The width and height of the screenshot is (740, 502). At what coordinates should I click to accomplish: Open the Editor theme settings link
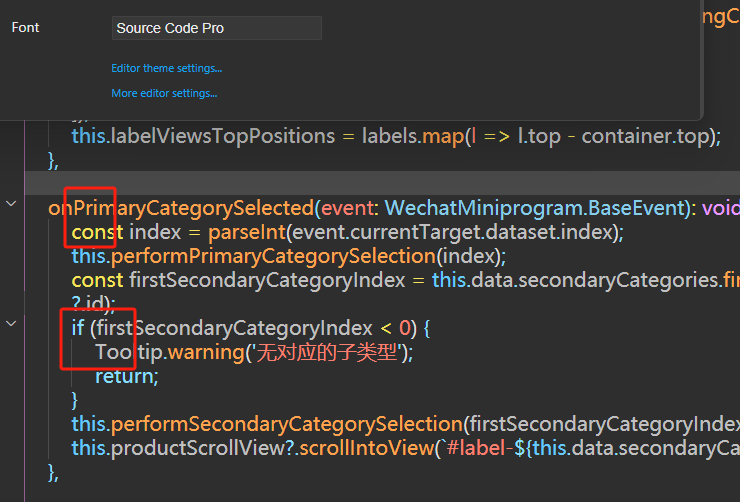(x=166, y=69)
